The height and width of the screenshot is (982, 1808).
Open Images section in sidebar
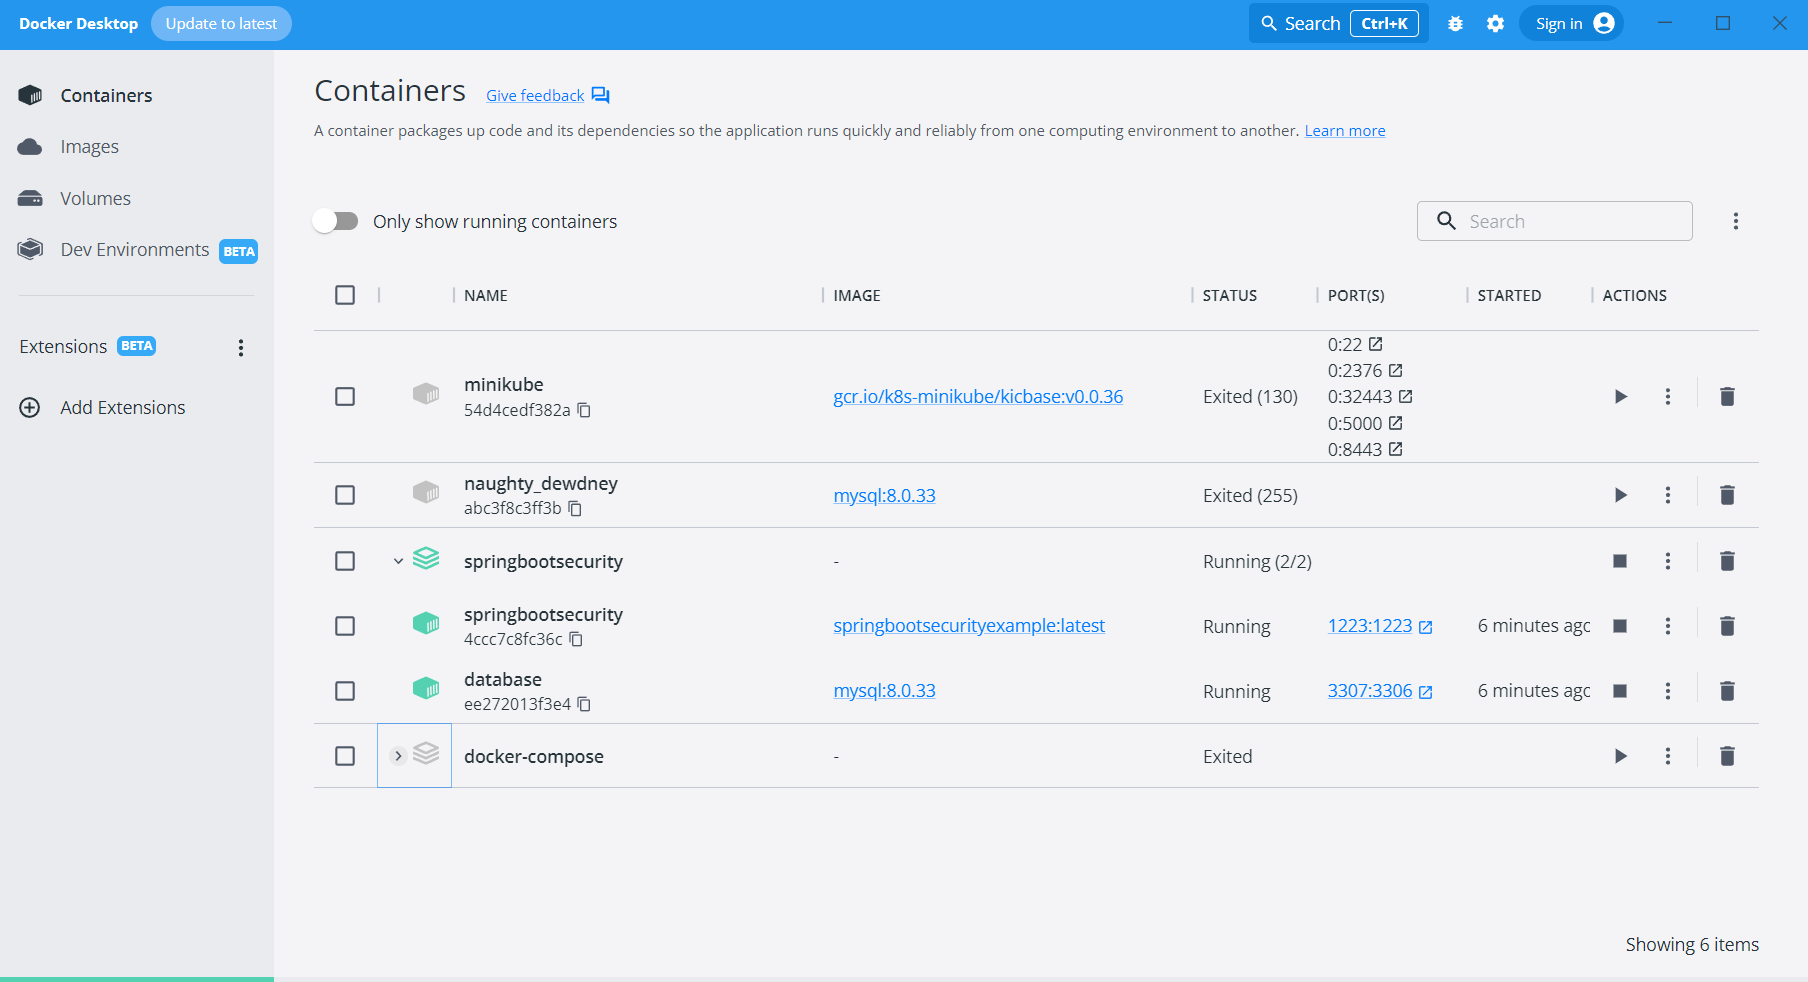[89, 147]
